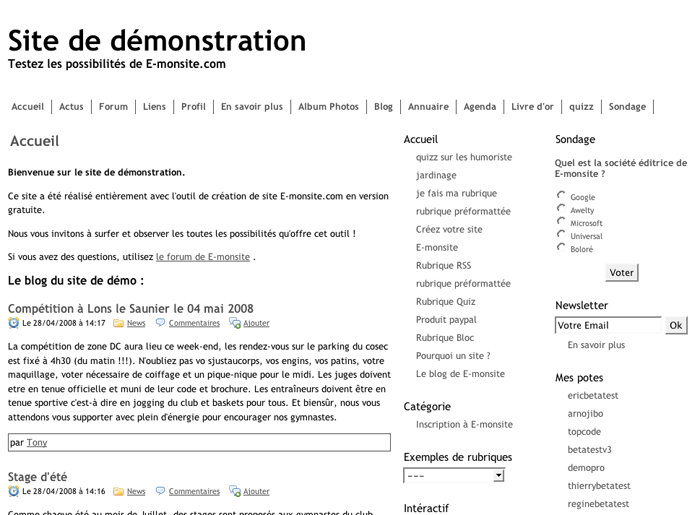Open jardinage sidebar link

tap(436, 175)
